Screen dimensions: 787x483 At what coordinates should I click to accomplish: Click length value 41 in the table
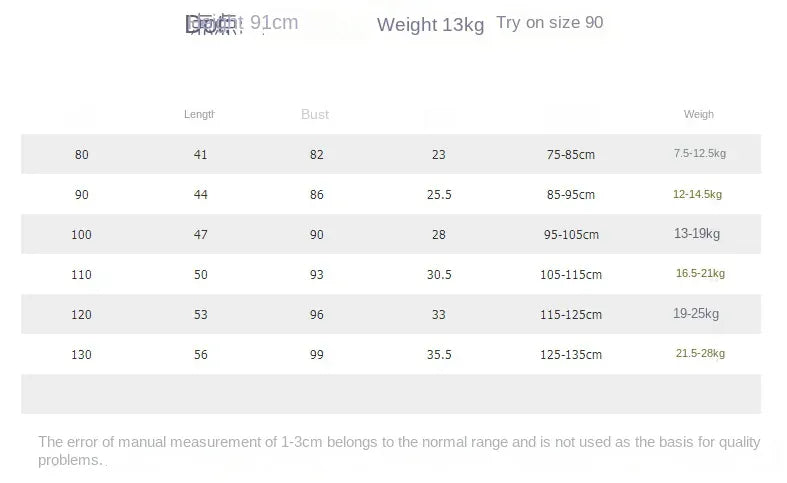pyautogui.click(x=201, y=155)
